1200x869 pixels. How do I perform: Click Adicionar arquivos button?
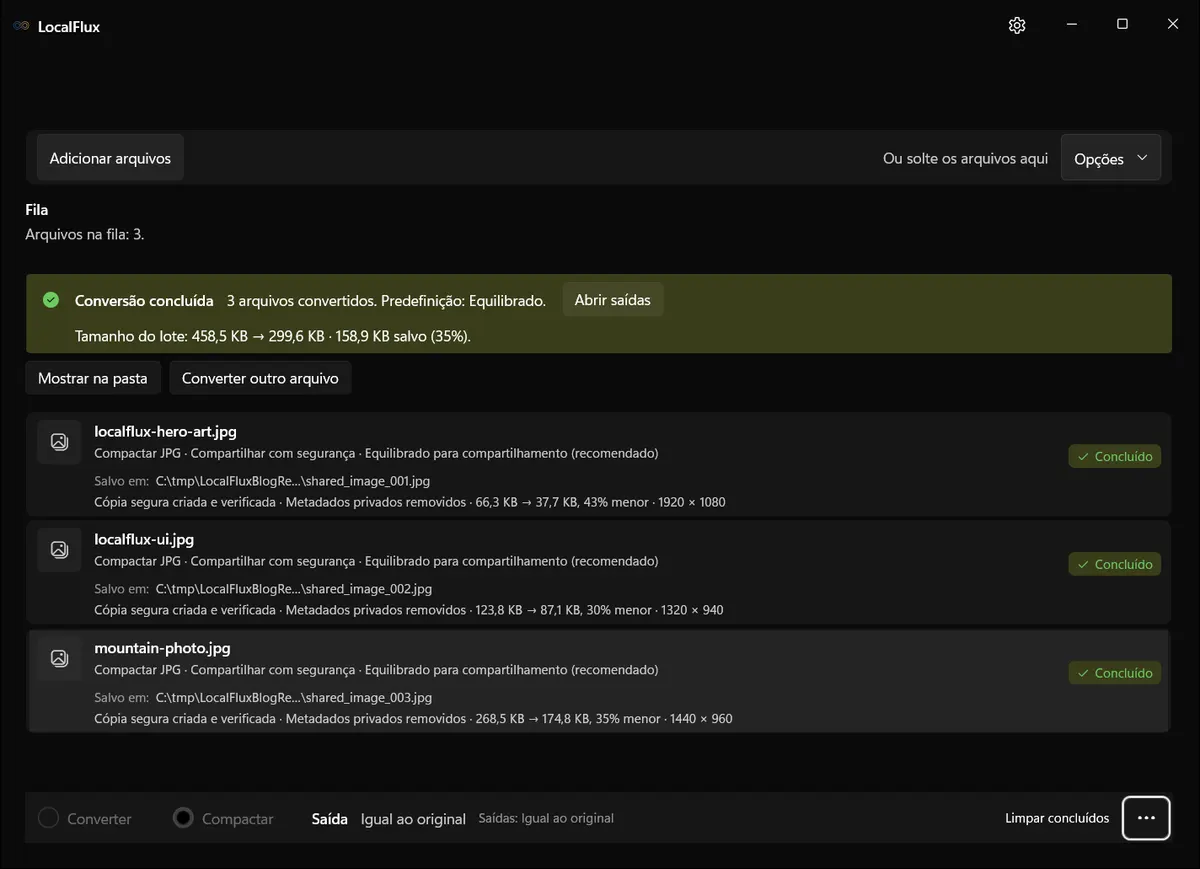click(x=110, y=158)
